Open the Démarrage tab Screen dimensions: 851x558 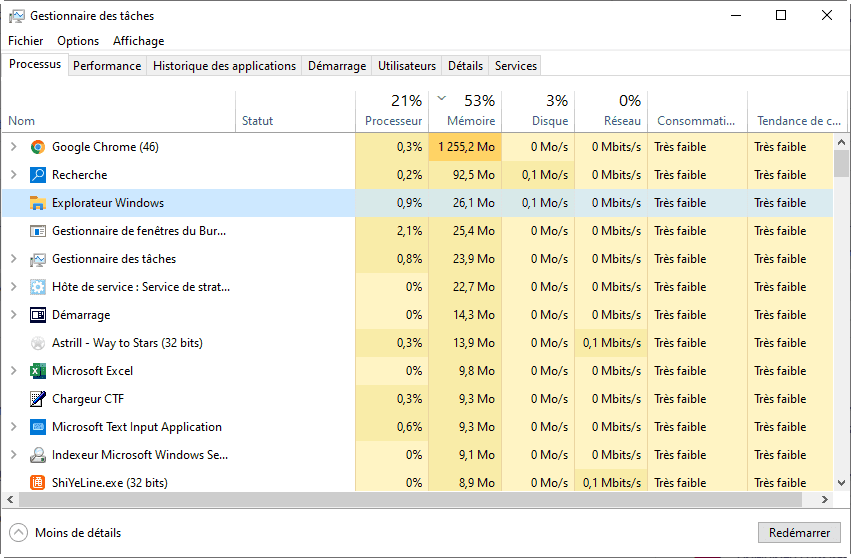click(x=336, y=66)
